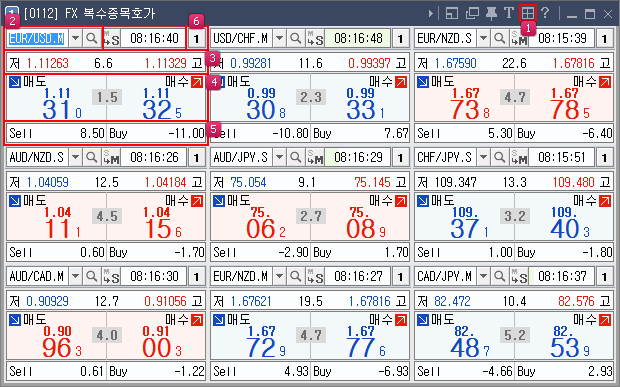This screenshot has height=387, width=620.
Task: Toggle M/S switch in the EUR/USD.M panel
Action: point(111,38)
